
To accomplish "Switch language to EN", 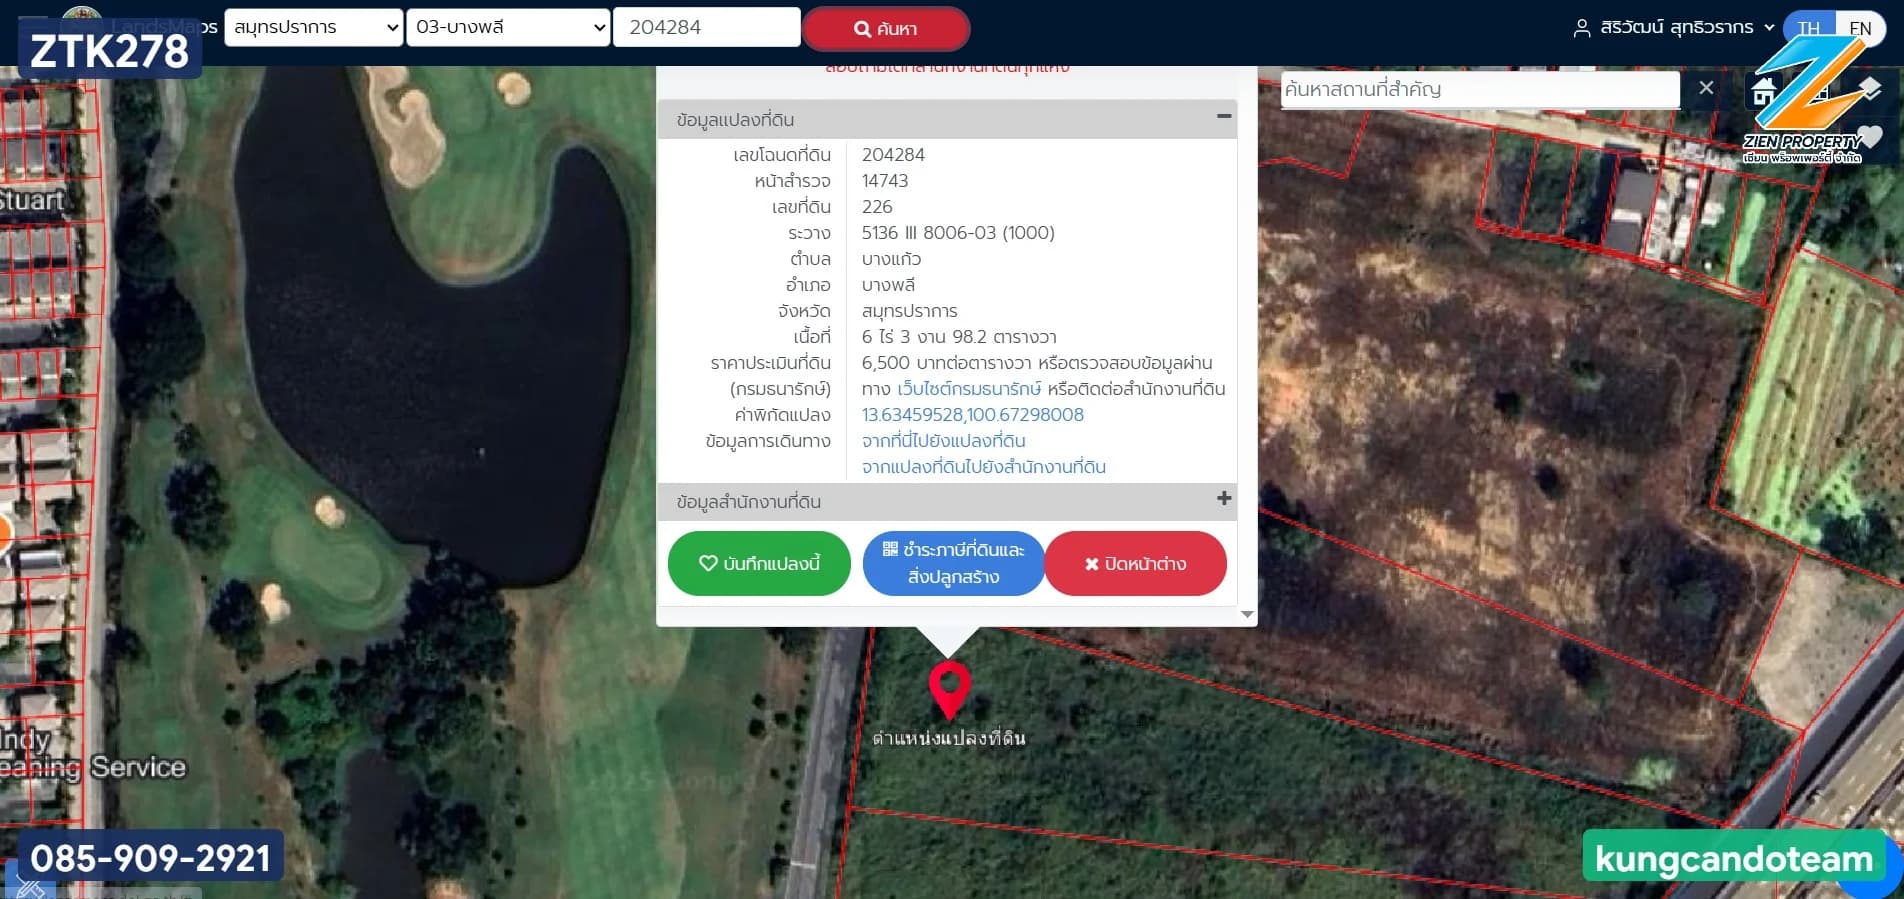I will (x=1860, y=28).
